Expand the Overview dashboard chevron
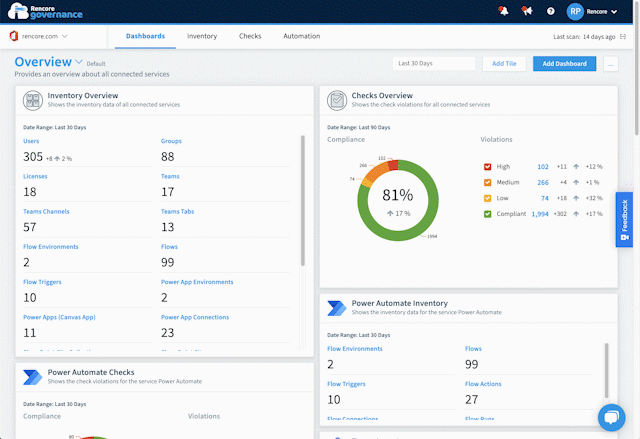Screen dimensions: 640x439 click(79, 62)
